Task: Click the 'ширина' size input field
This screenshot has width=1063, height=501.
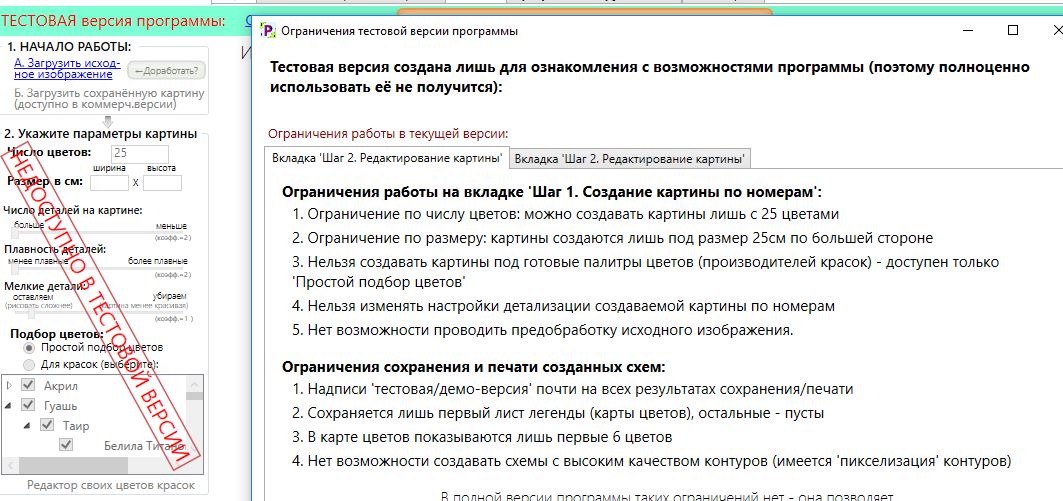Action: click(109, 182)
